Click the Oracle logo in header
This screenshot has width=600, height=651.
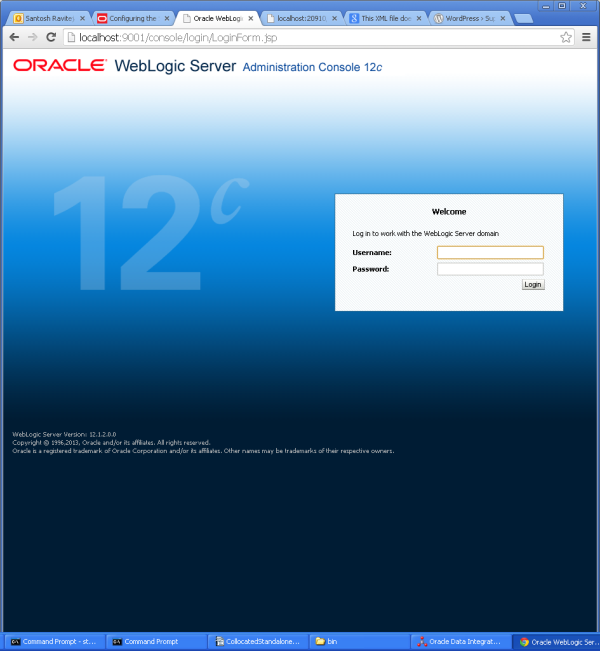[x=60, y=66]
